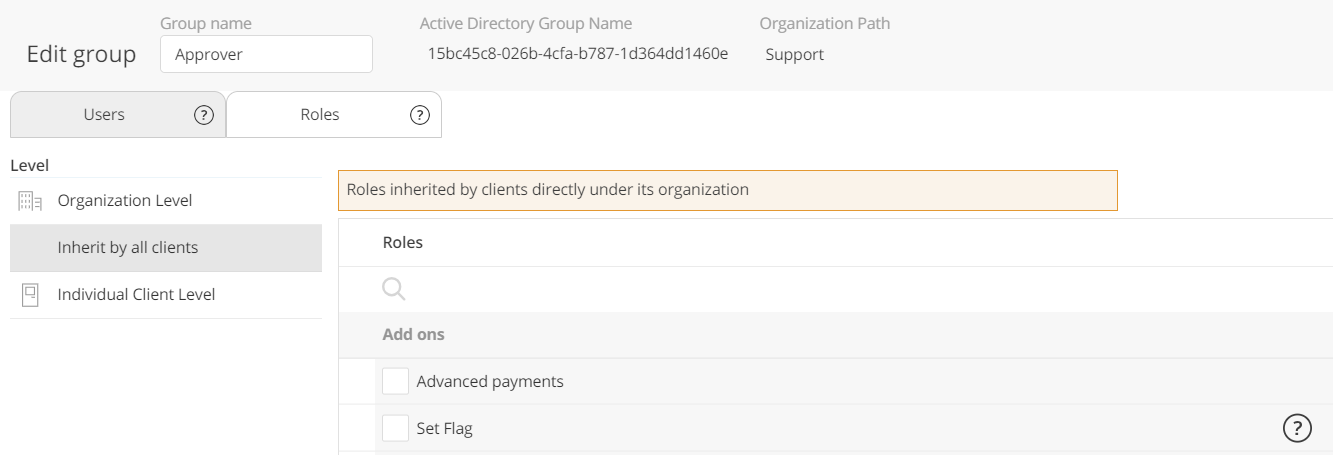Click the Roles column header
This screenshot has width=1333, height=455.
coord(403,243)
